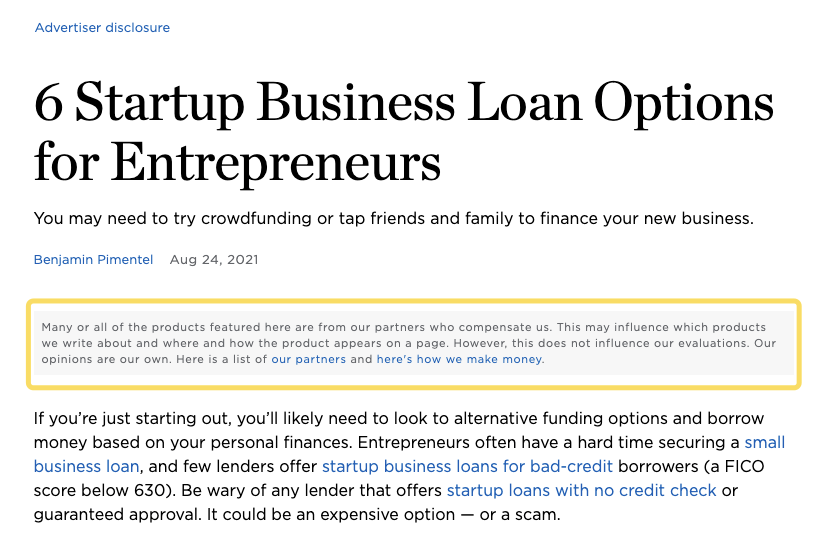
Task: Open the "our partners" link
Action: pyautogui.click(x=308, y=359)
